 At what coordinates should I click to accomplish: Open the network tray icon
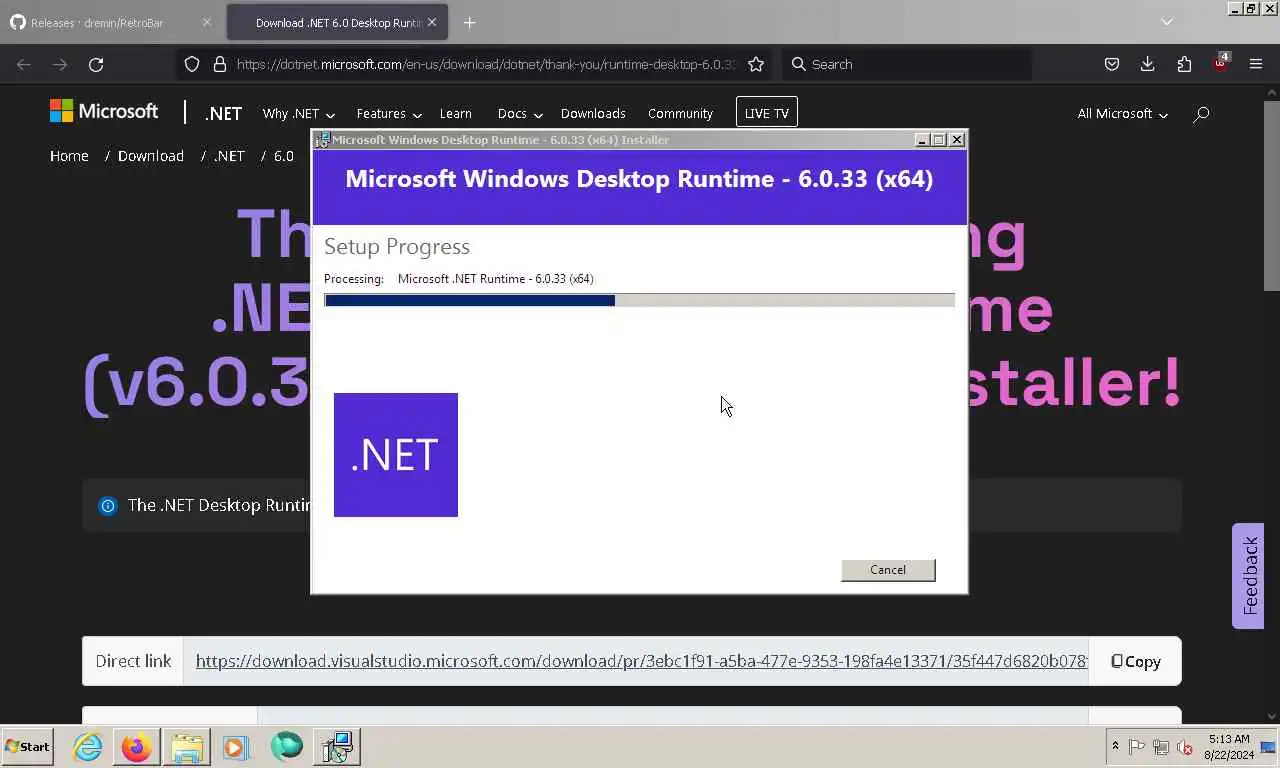pos(1161,747)
